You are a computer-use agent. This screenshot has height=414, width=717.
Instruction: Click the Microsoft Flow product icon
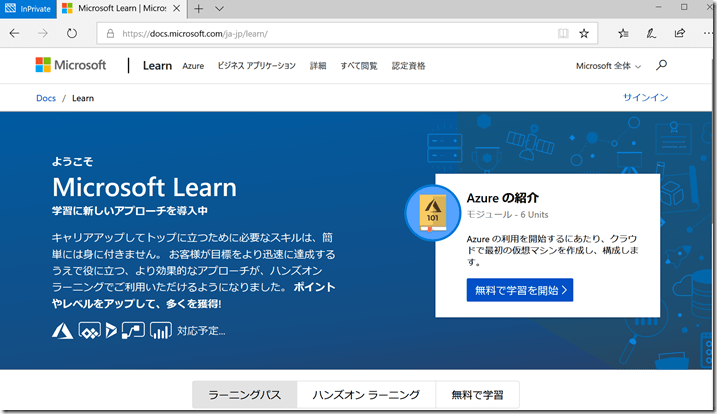pyautogui.click(x=134, y=330)
